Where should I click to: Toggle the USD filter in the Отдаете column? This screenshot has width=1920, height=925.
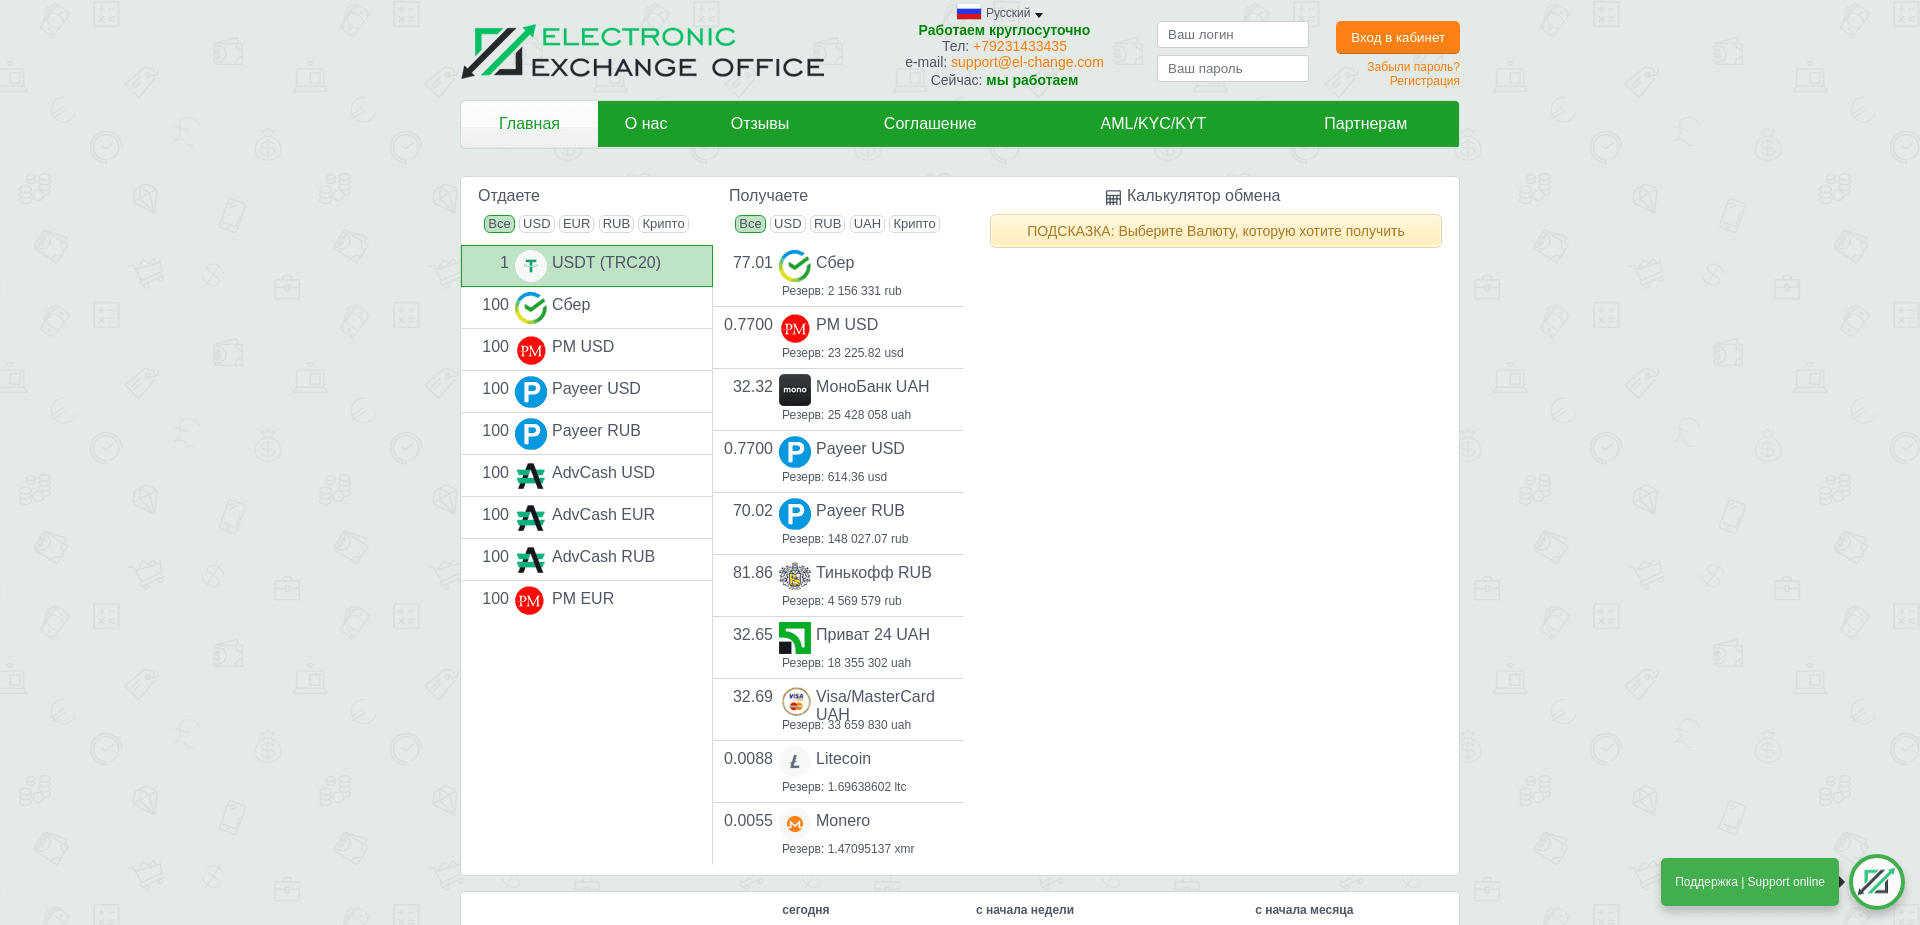click(x=537, y=224)
